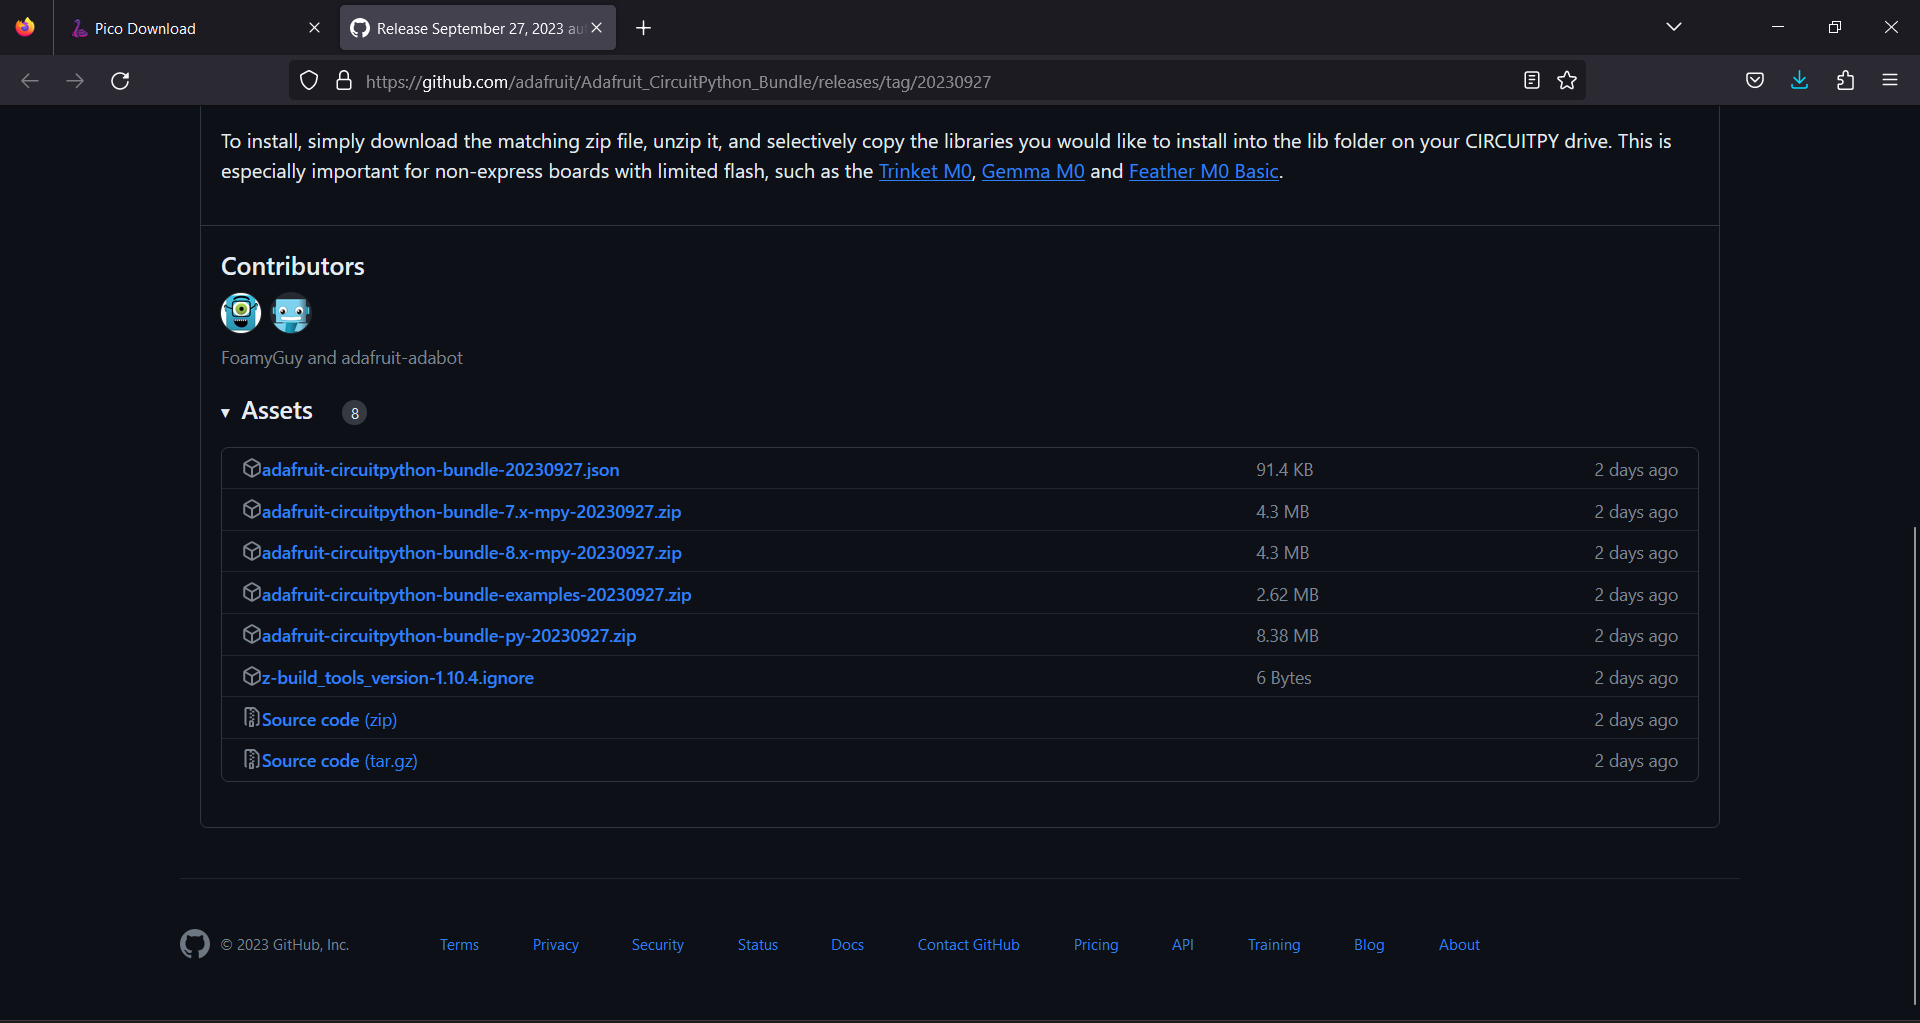
Task: Open the Trinket M0 link
Action: (x=924, y=171)
